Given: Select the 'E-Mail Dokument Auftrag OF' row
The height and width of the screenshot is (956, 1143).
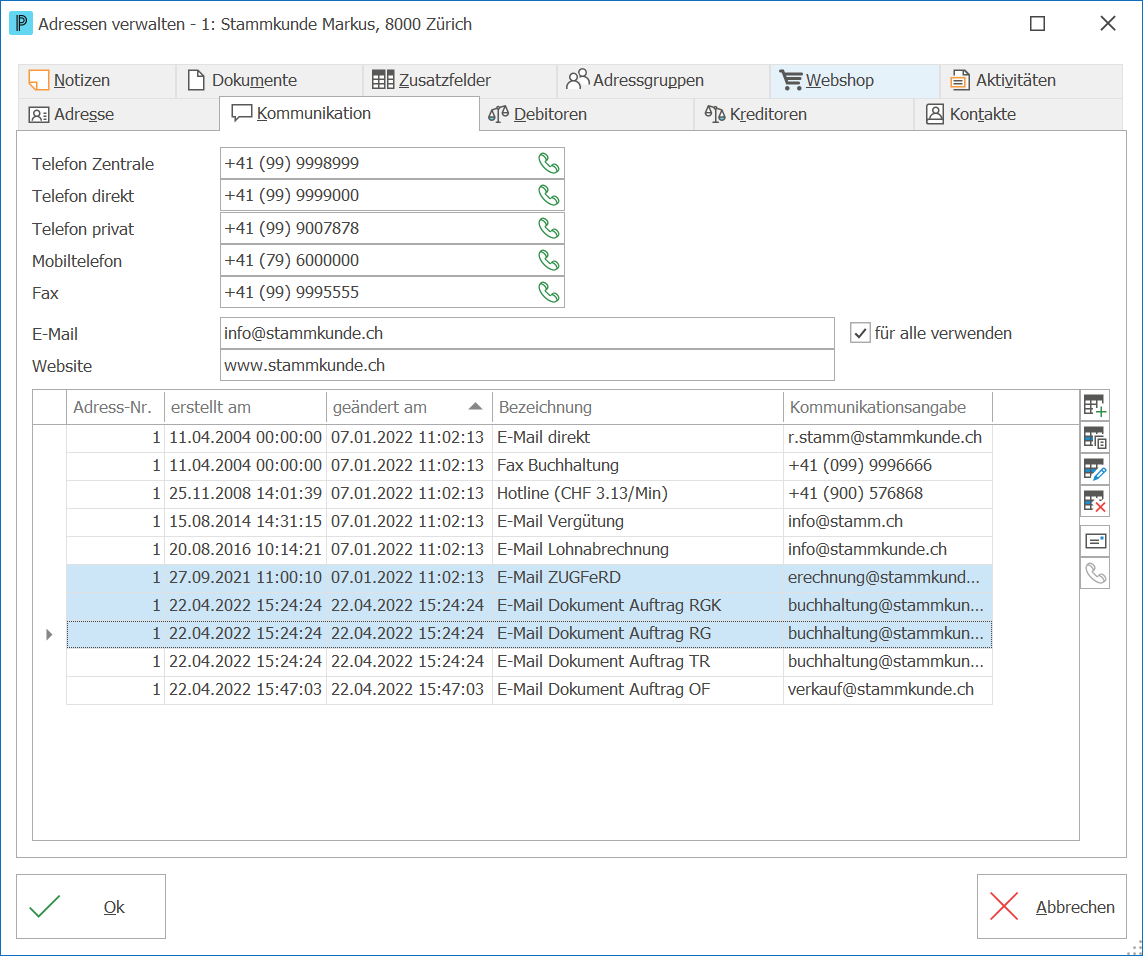Looking at the screenshot, I should [529, 690].
